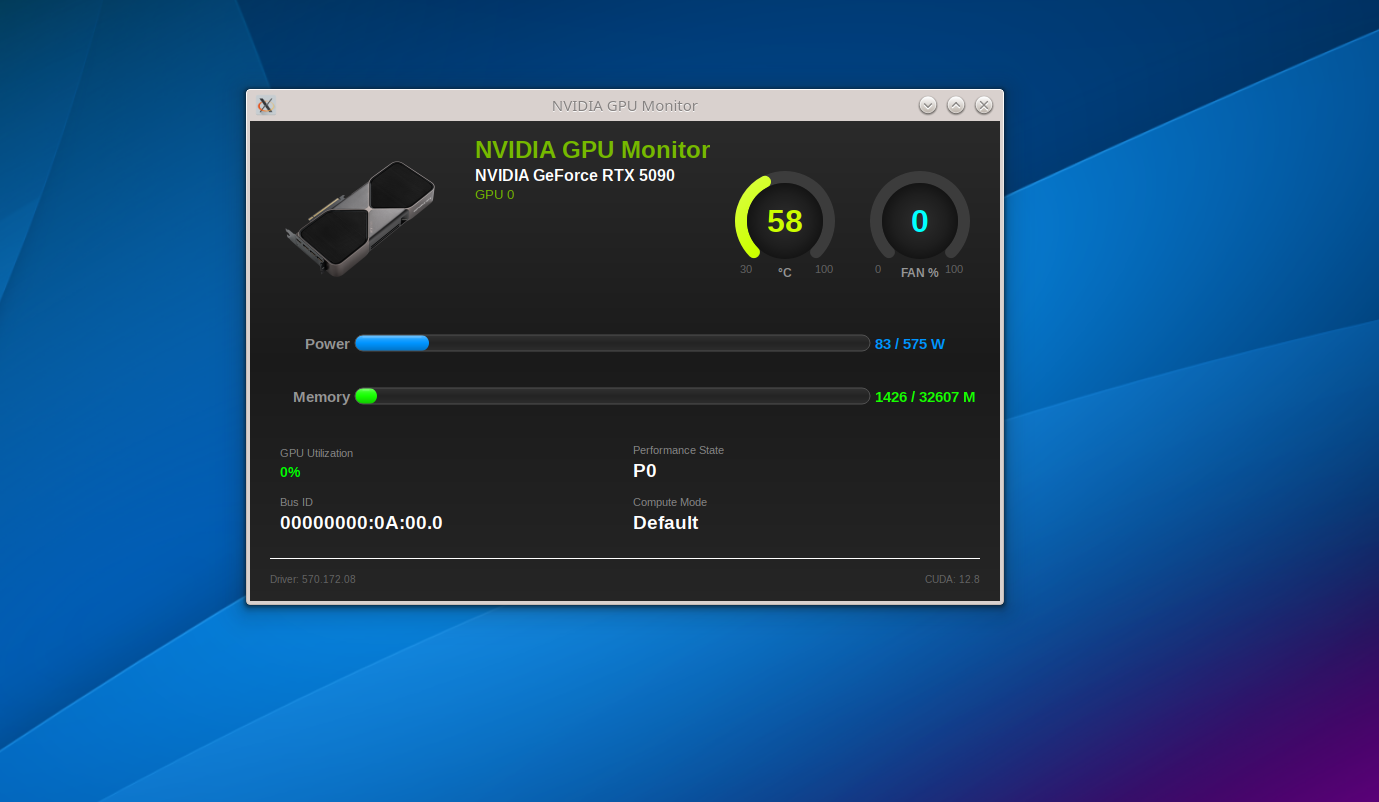Click the Power label
Viewport: 1379px width, 802px height.
pos(327,344)
